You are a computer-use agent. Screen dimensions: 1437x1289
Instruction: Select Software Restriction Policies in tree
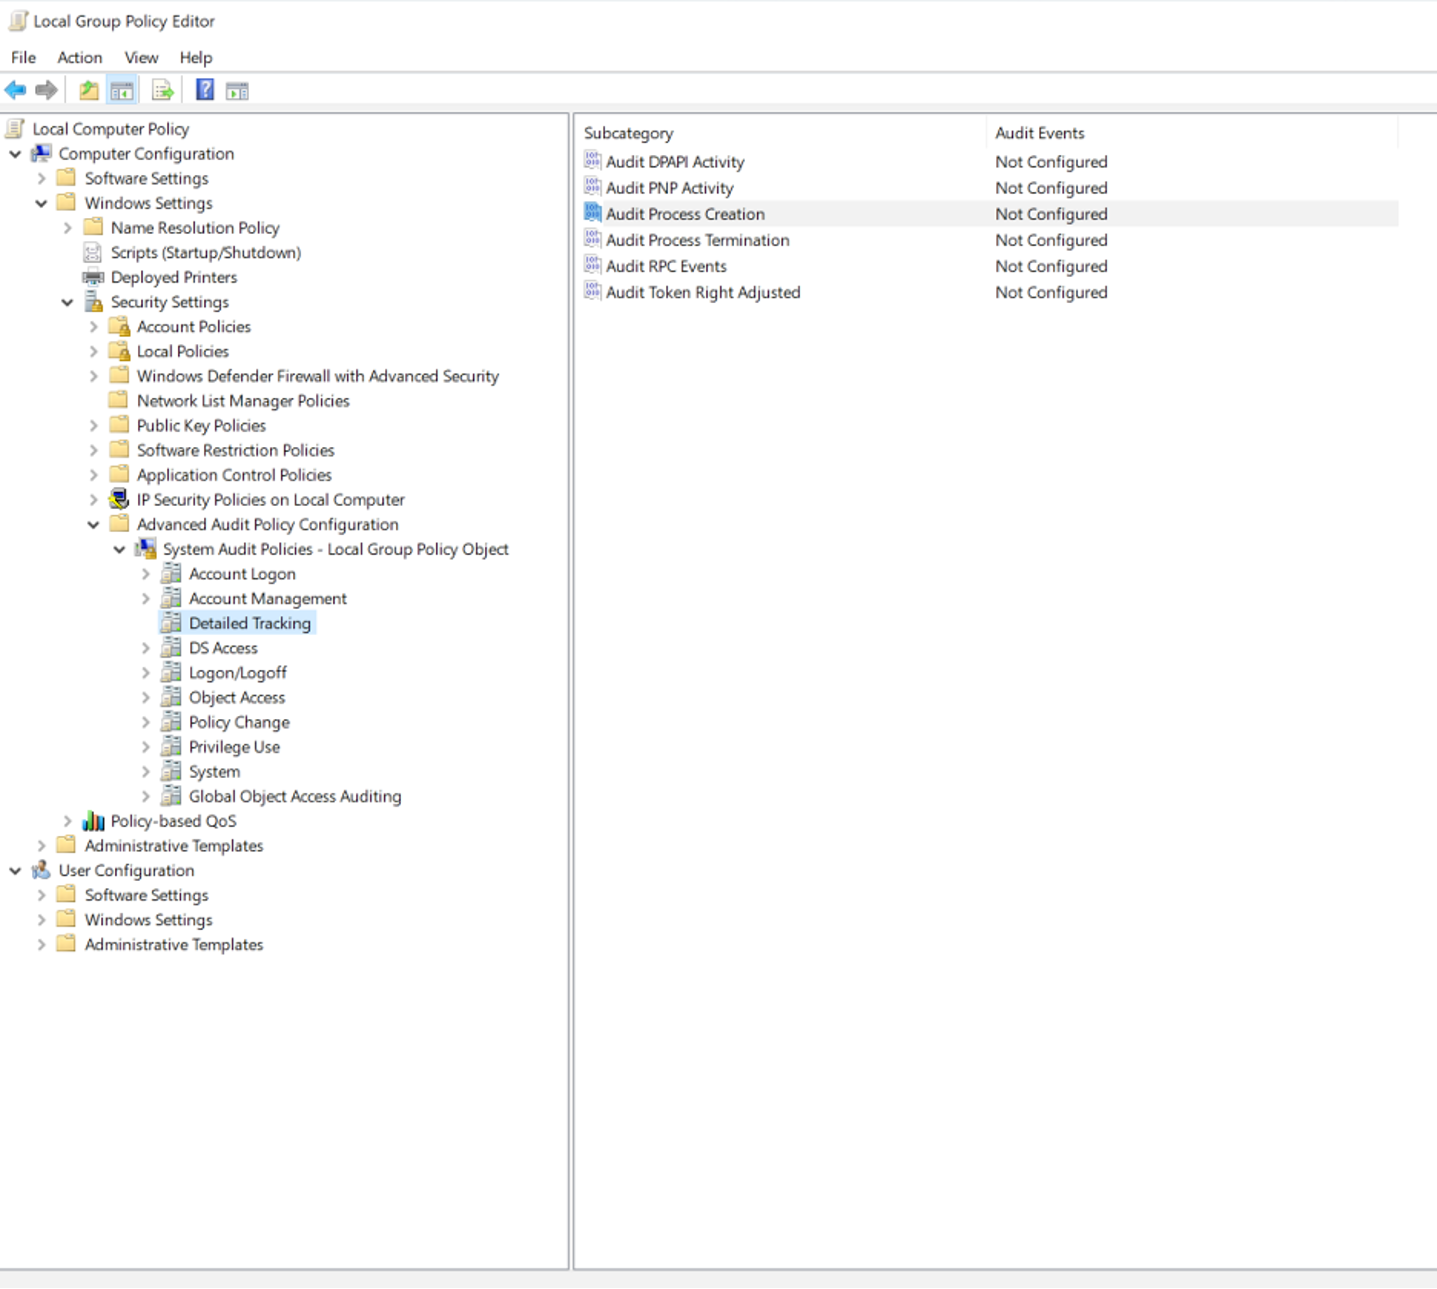[x=235, y=450]
